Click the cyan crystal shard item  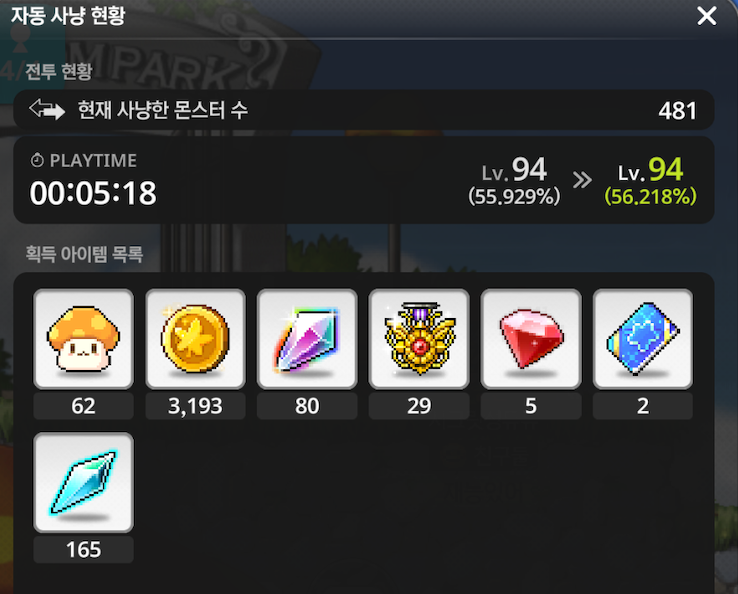point(83,482)
